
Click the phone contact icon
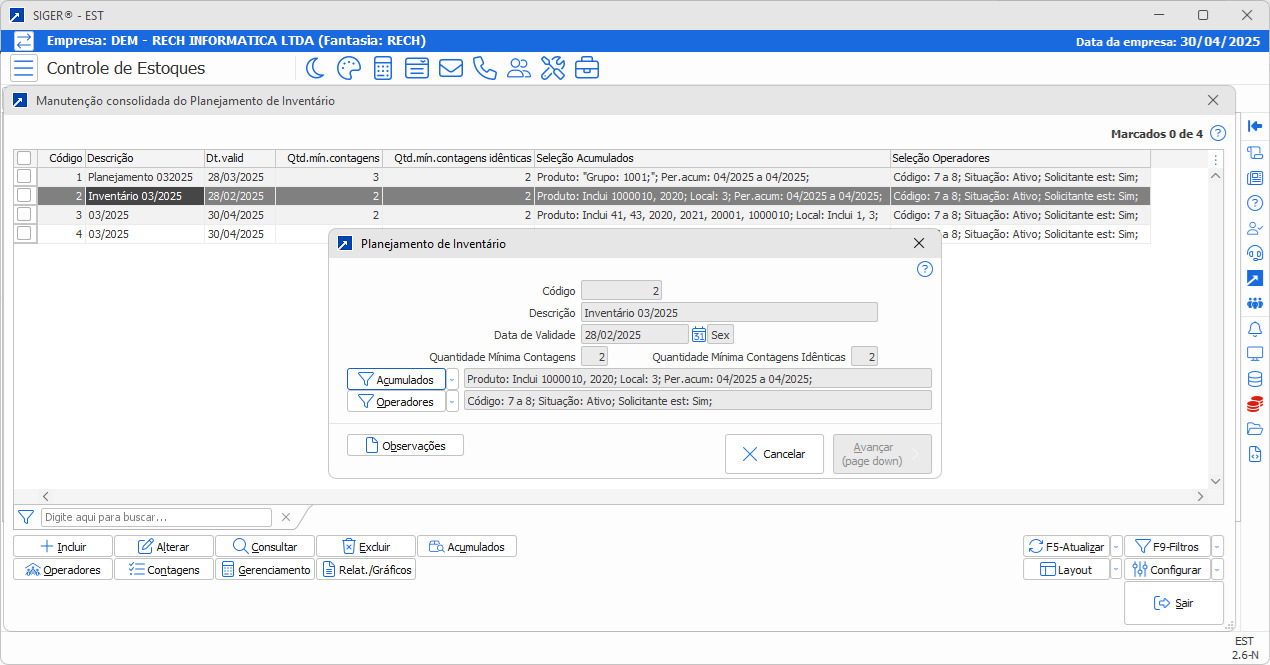[x=485, y=68]
